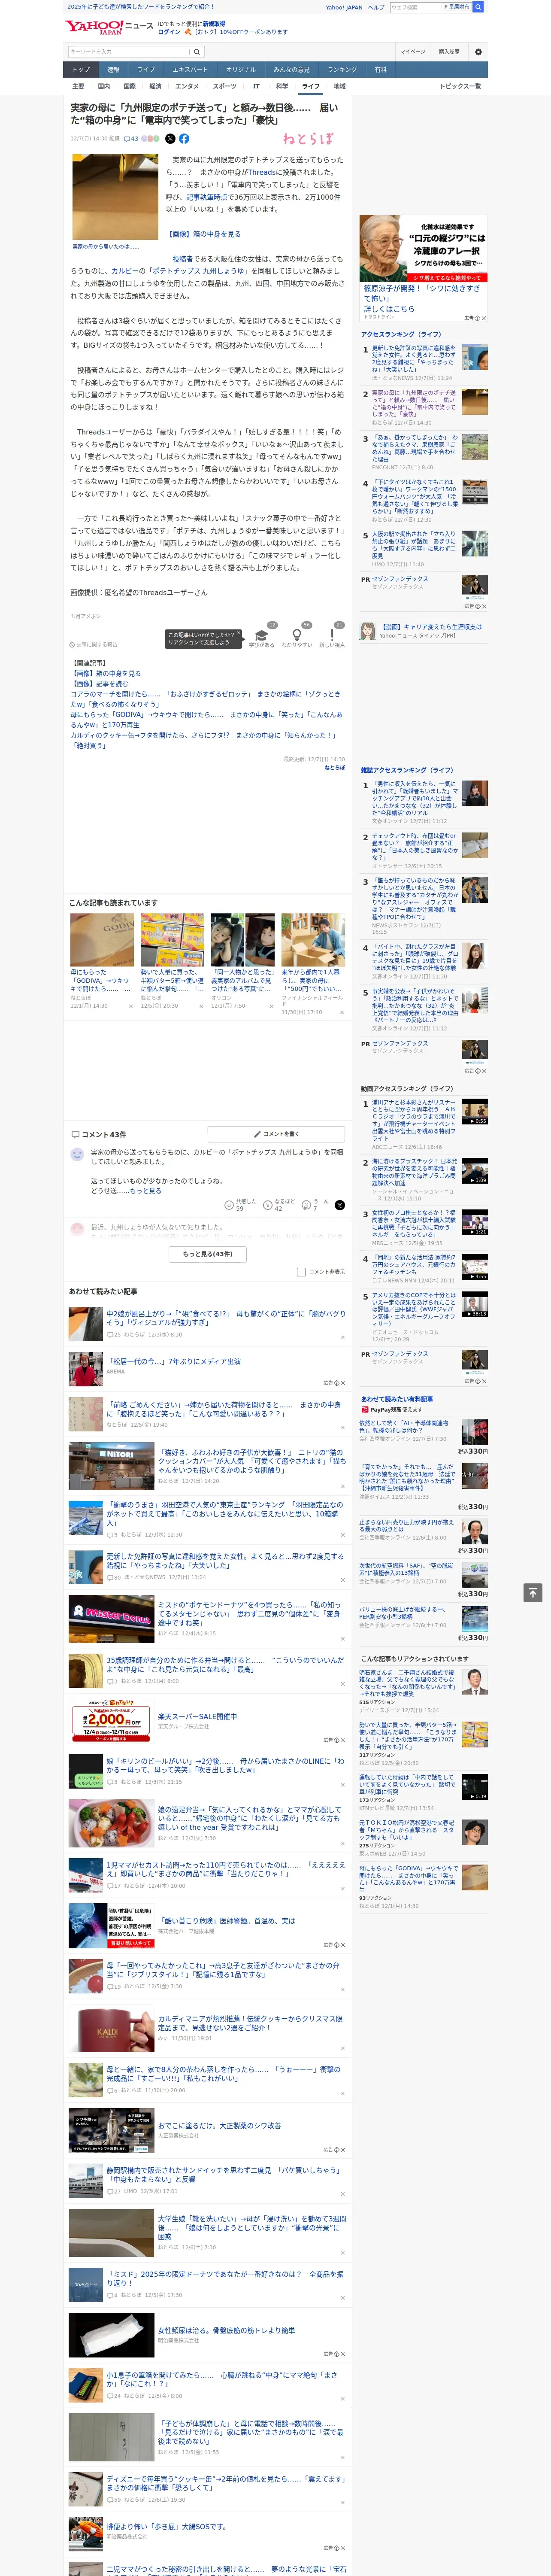The width and height of the screenshot is (551, 2576).
Task: Click 記事に関する報告 report icon link
Action: pos(93,645)
